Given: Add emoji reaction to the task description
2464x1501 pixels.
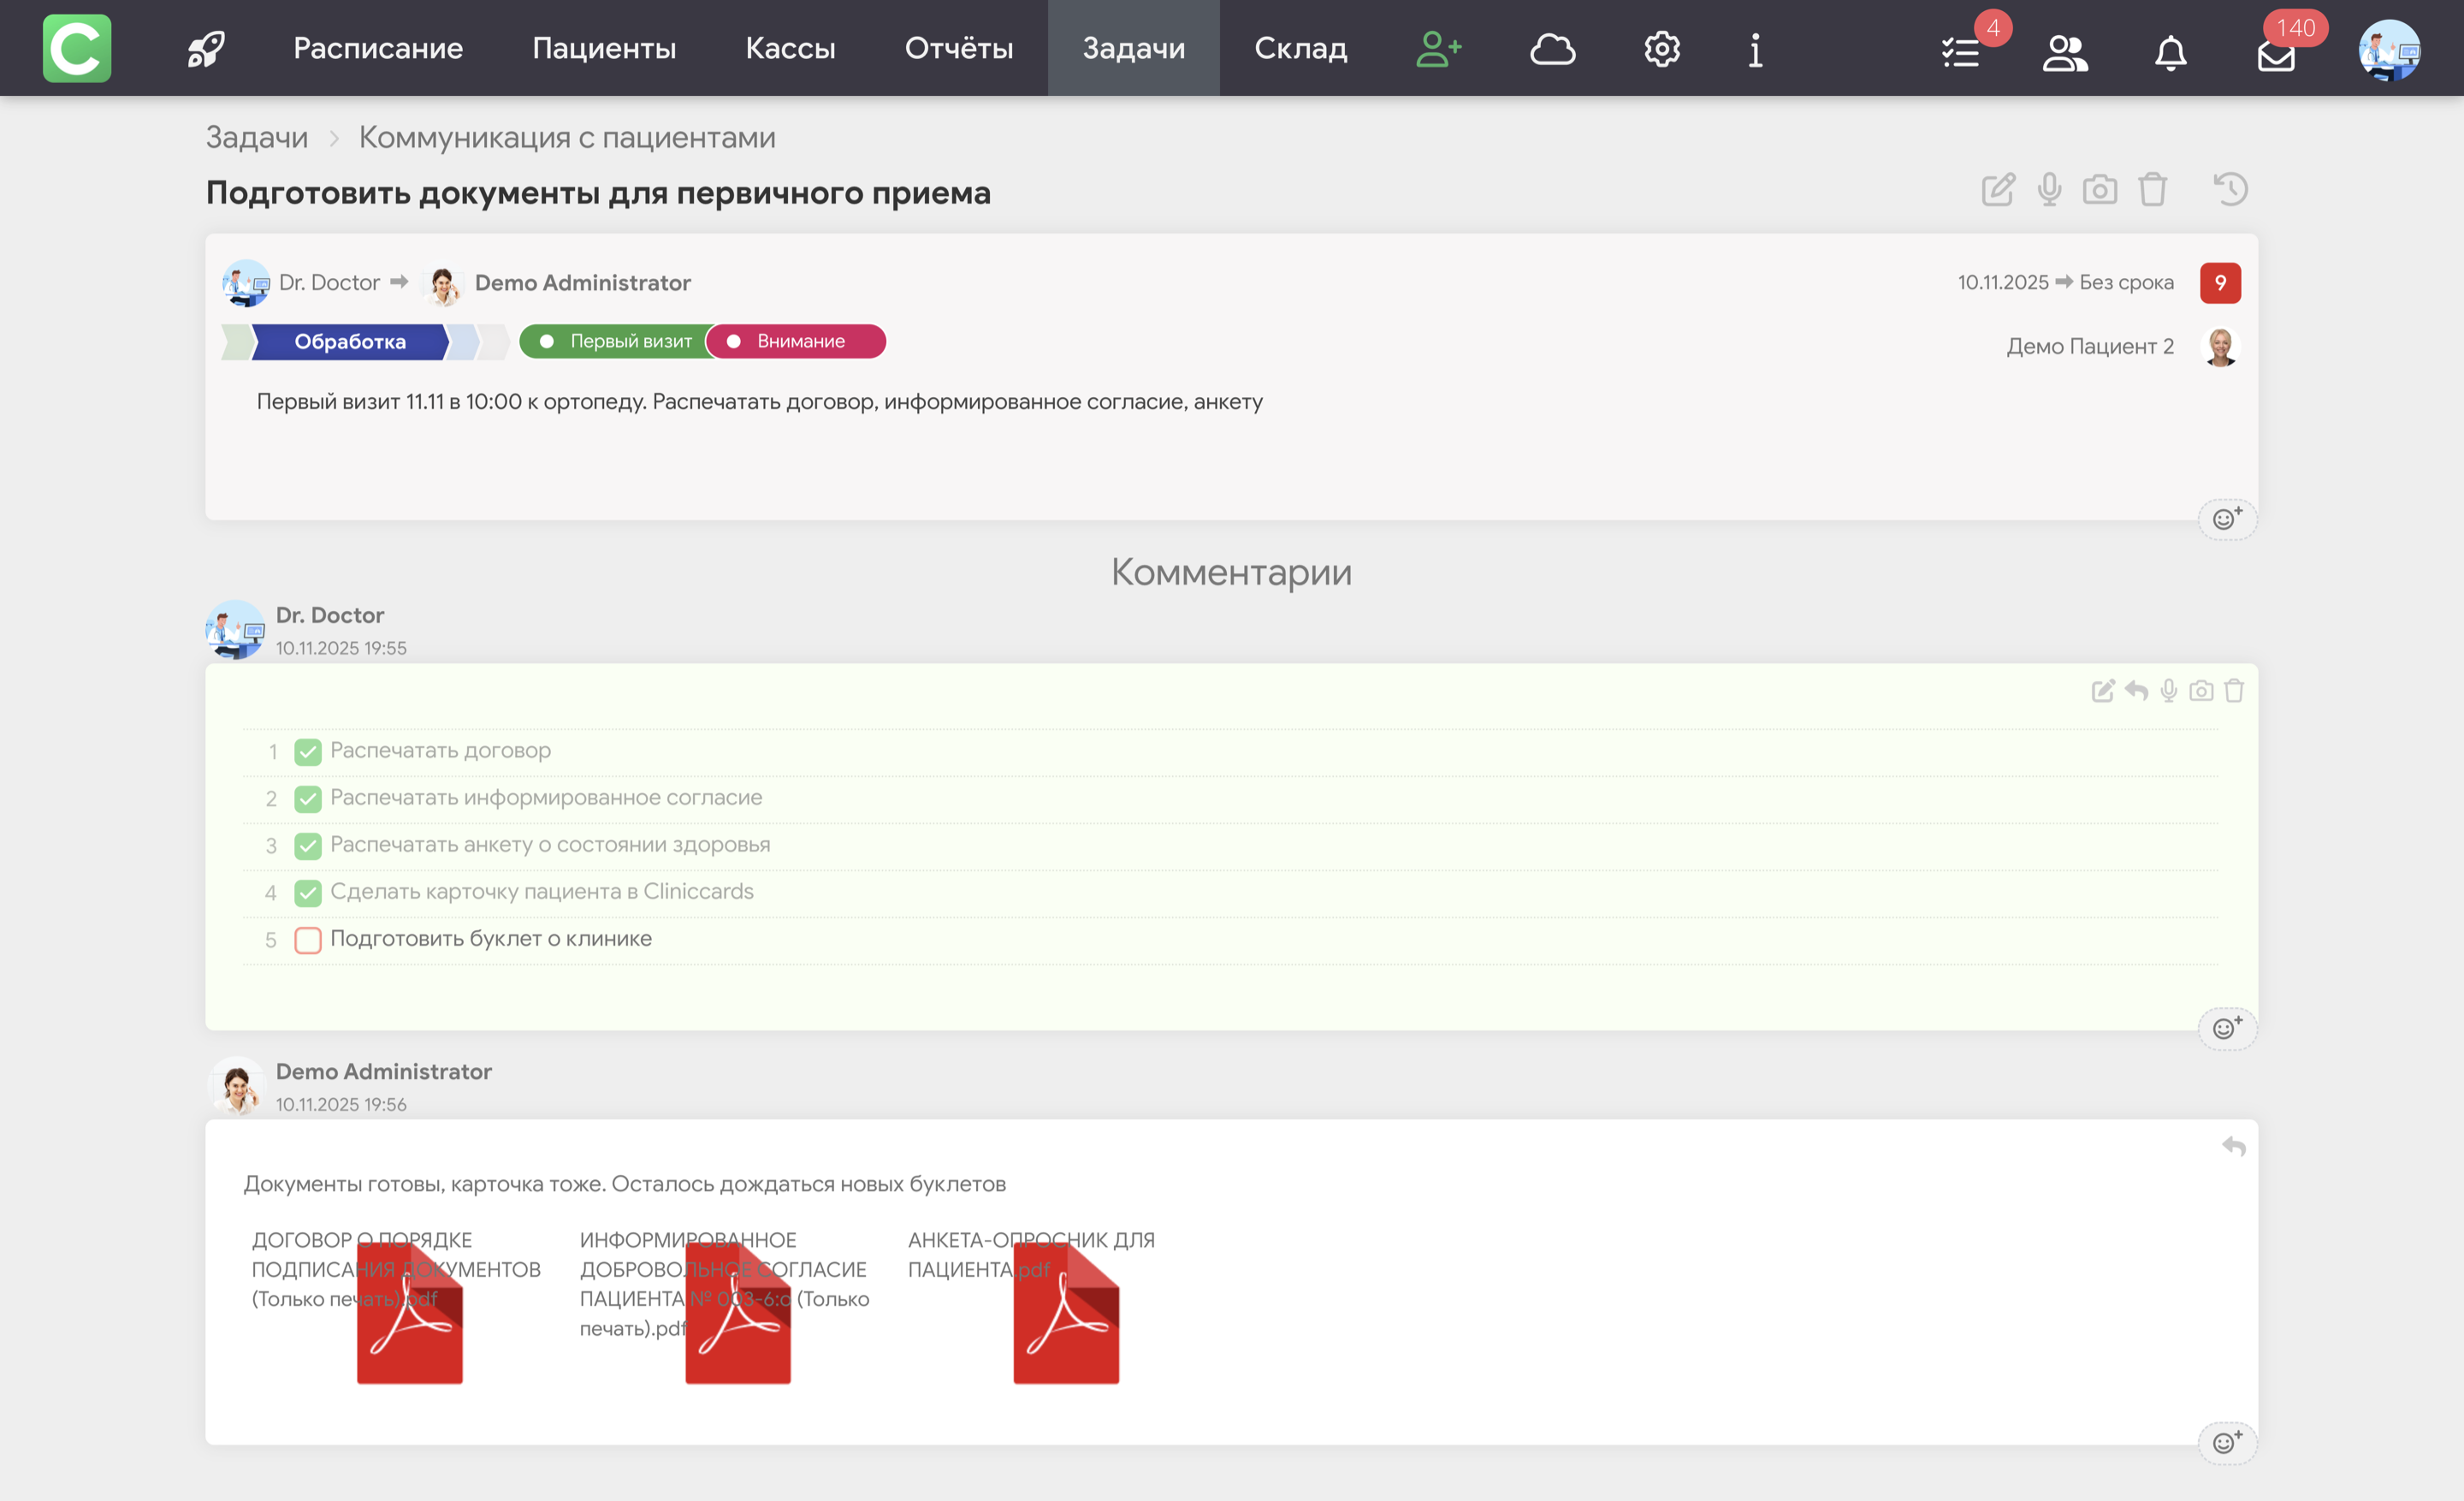Looking at the screenshot, I should coord(2226,519).
